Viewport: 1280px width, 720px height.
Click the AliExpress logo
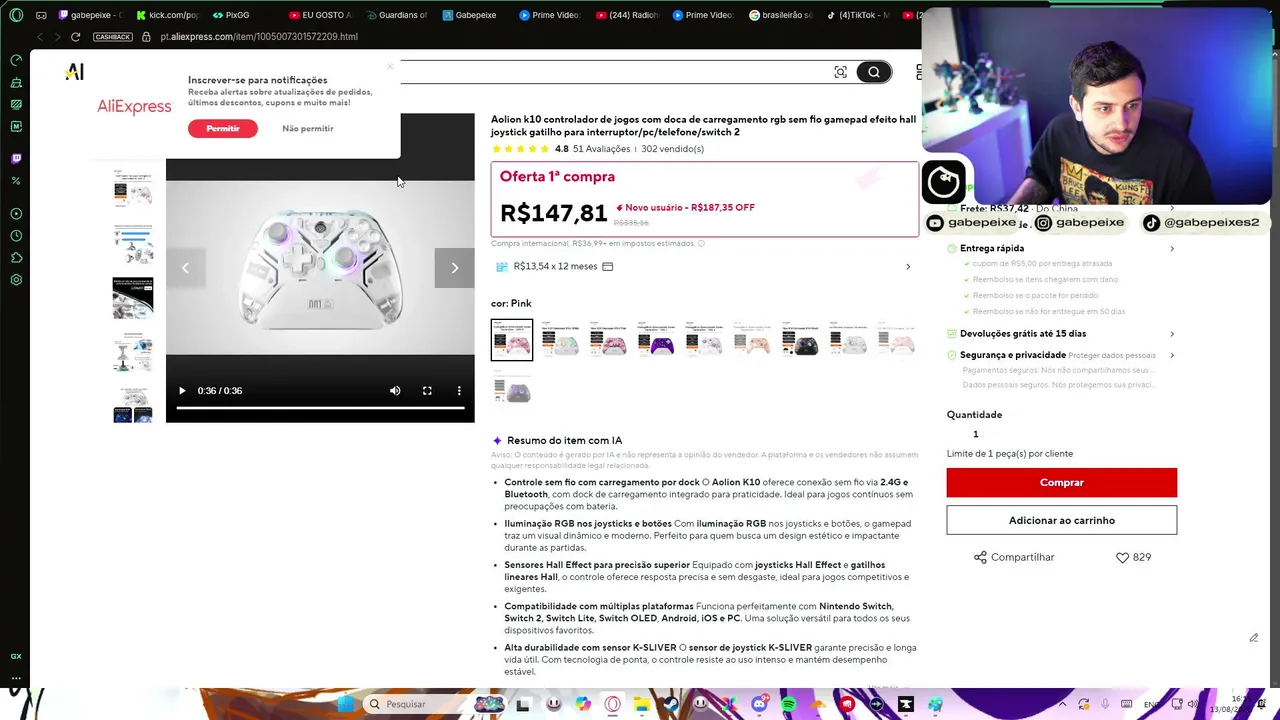point(134,107)
